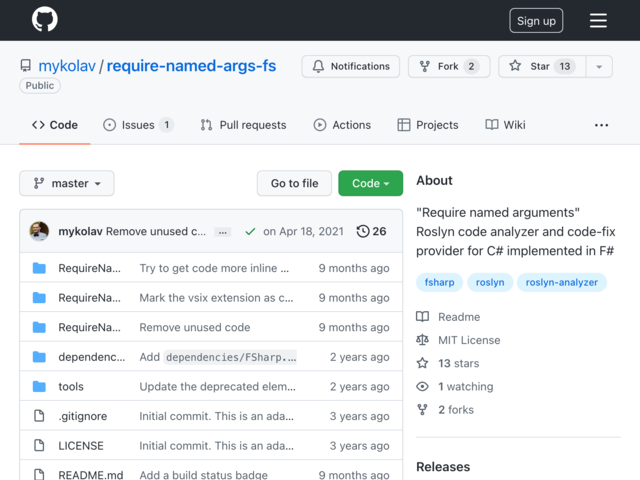Switch to the Pull requests tab
This screenshot has height=480, width=640.
pyautogui.click(x=243, y=125)
